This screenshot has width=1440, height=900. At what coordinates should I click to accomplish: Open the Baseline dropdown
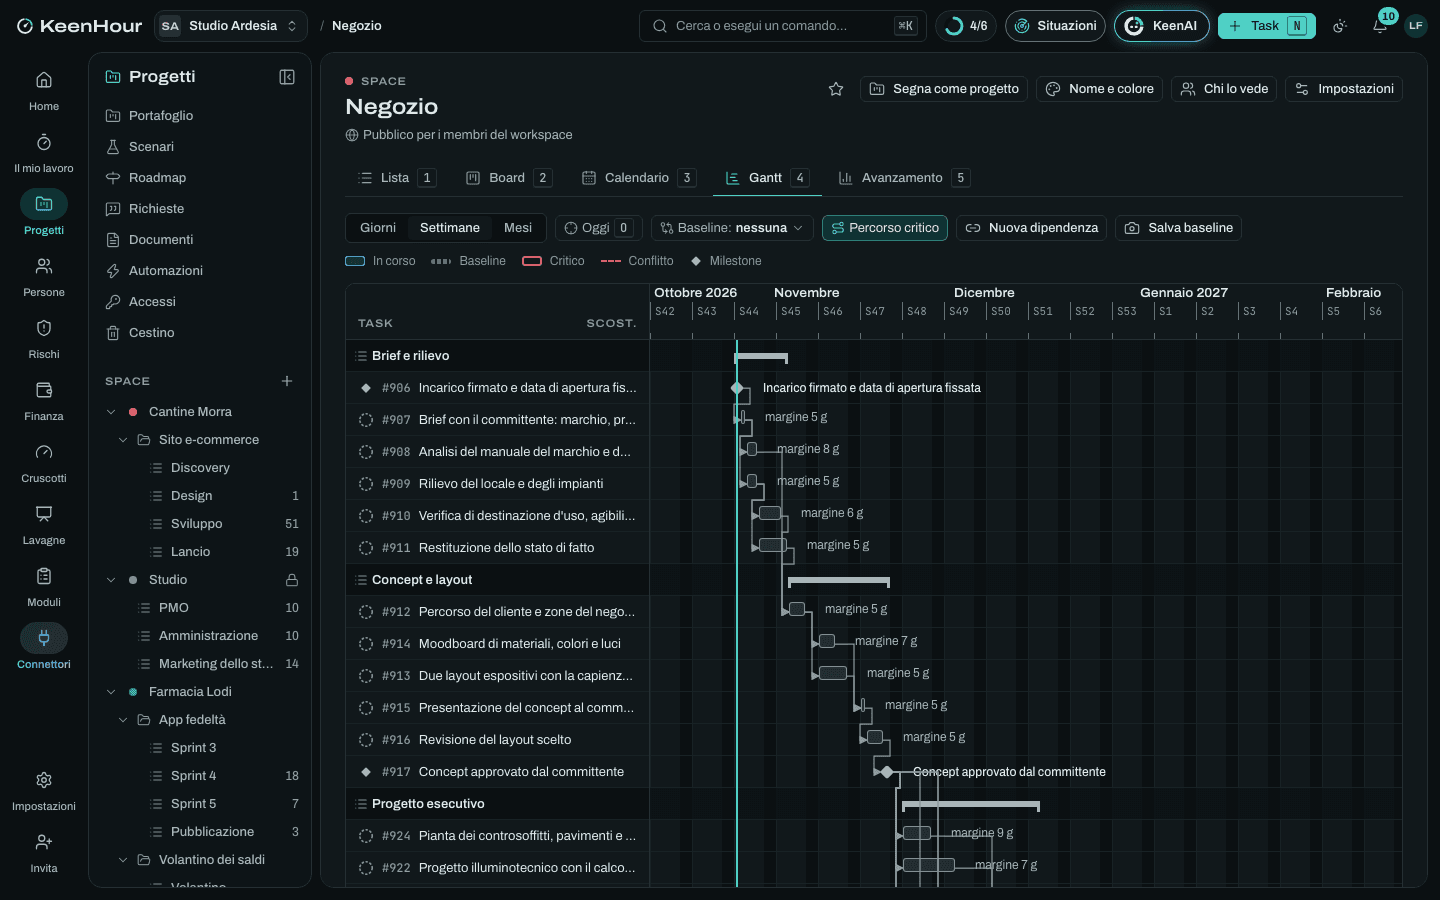coord(732,228)
